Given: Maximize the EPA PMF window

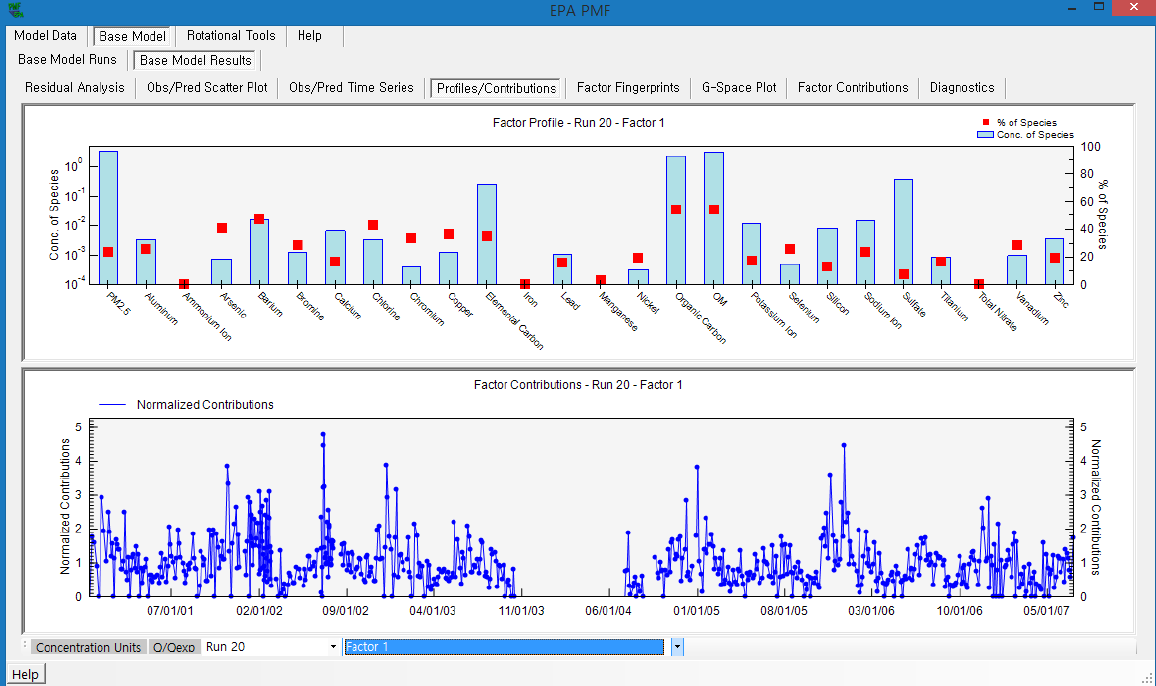Looking at the screenshot, I should (x=1098, y=7).
